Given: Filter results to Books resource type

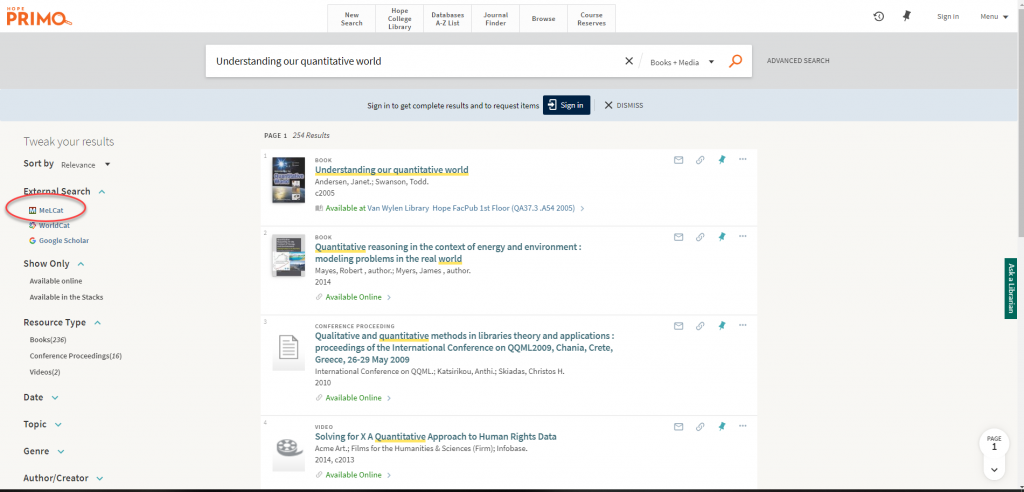Looking at the screenshot, I should point(47,340).
